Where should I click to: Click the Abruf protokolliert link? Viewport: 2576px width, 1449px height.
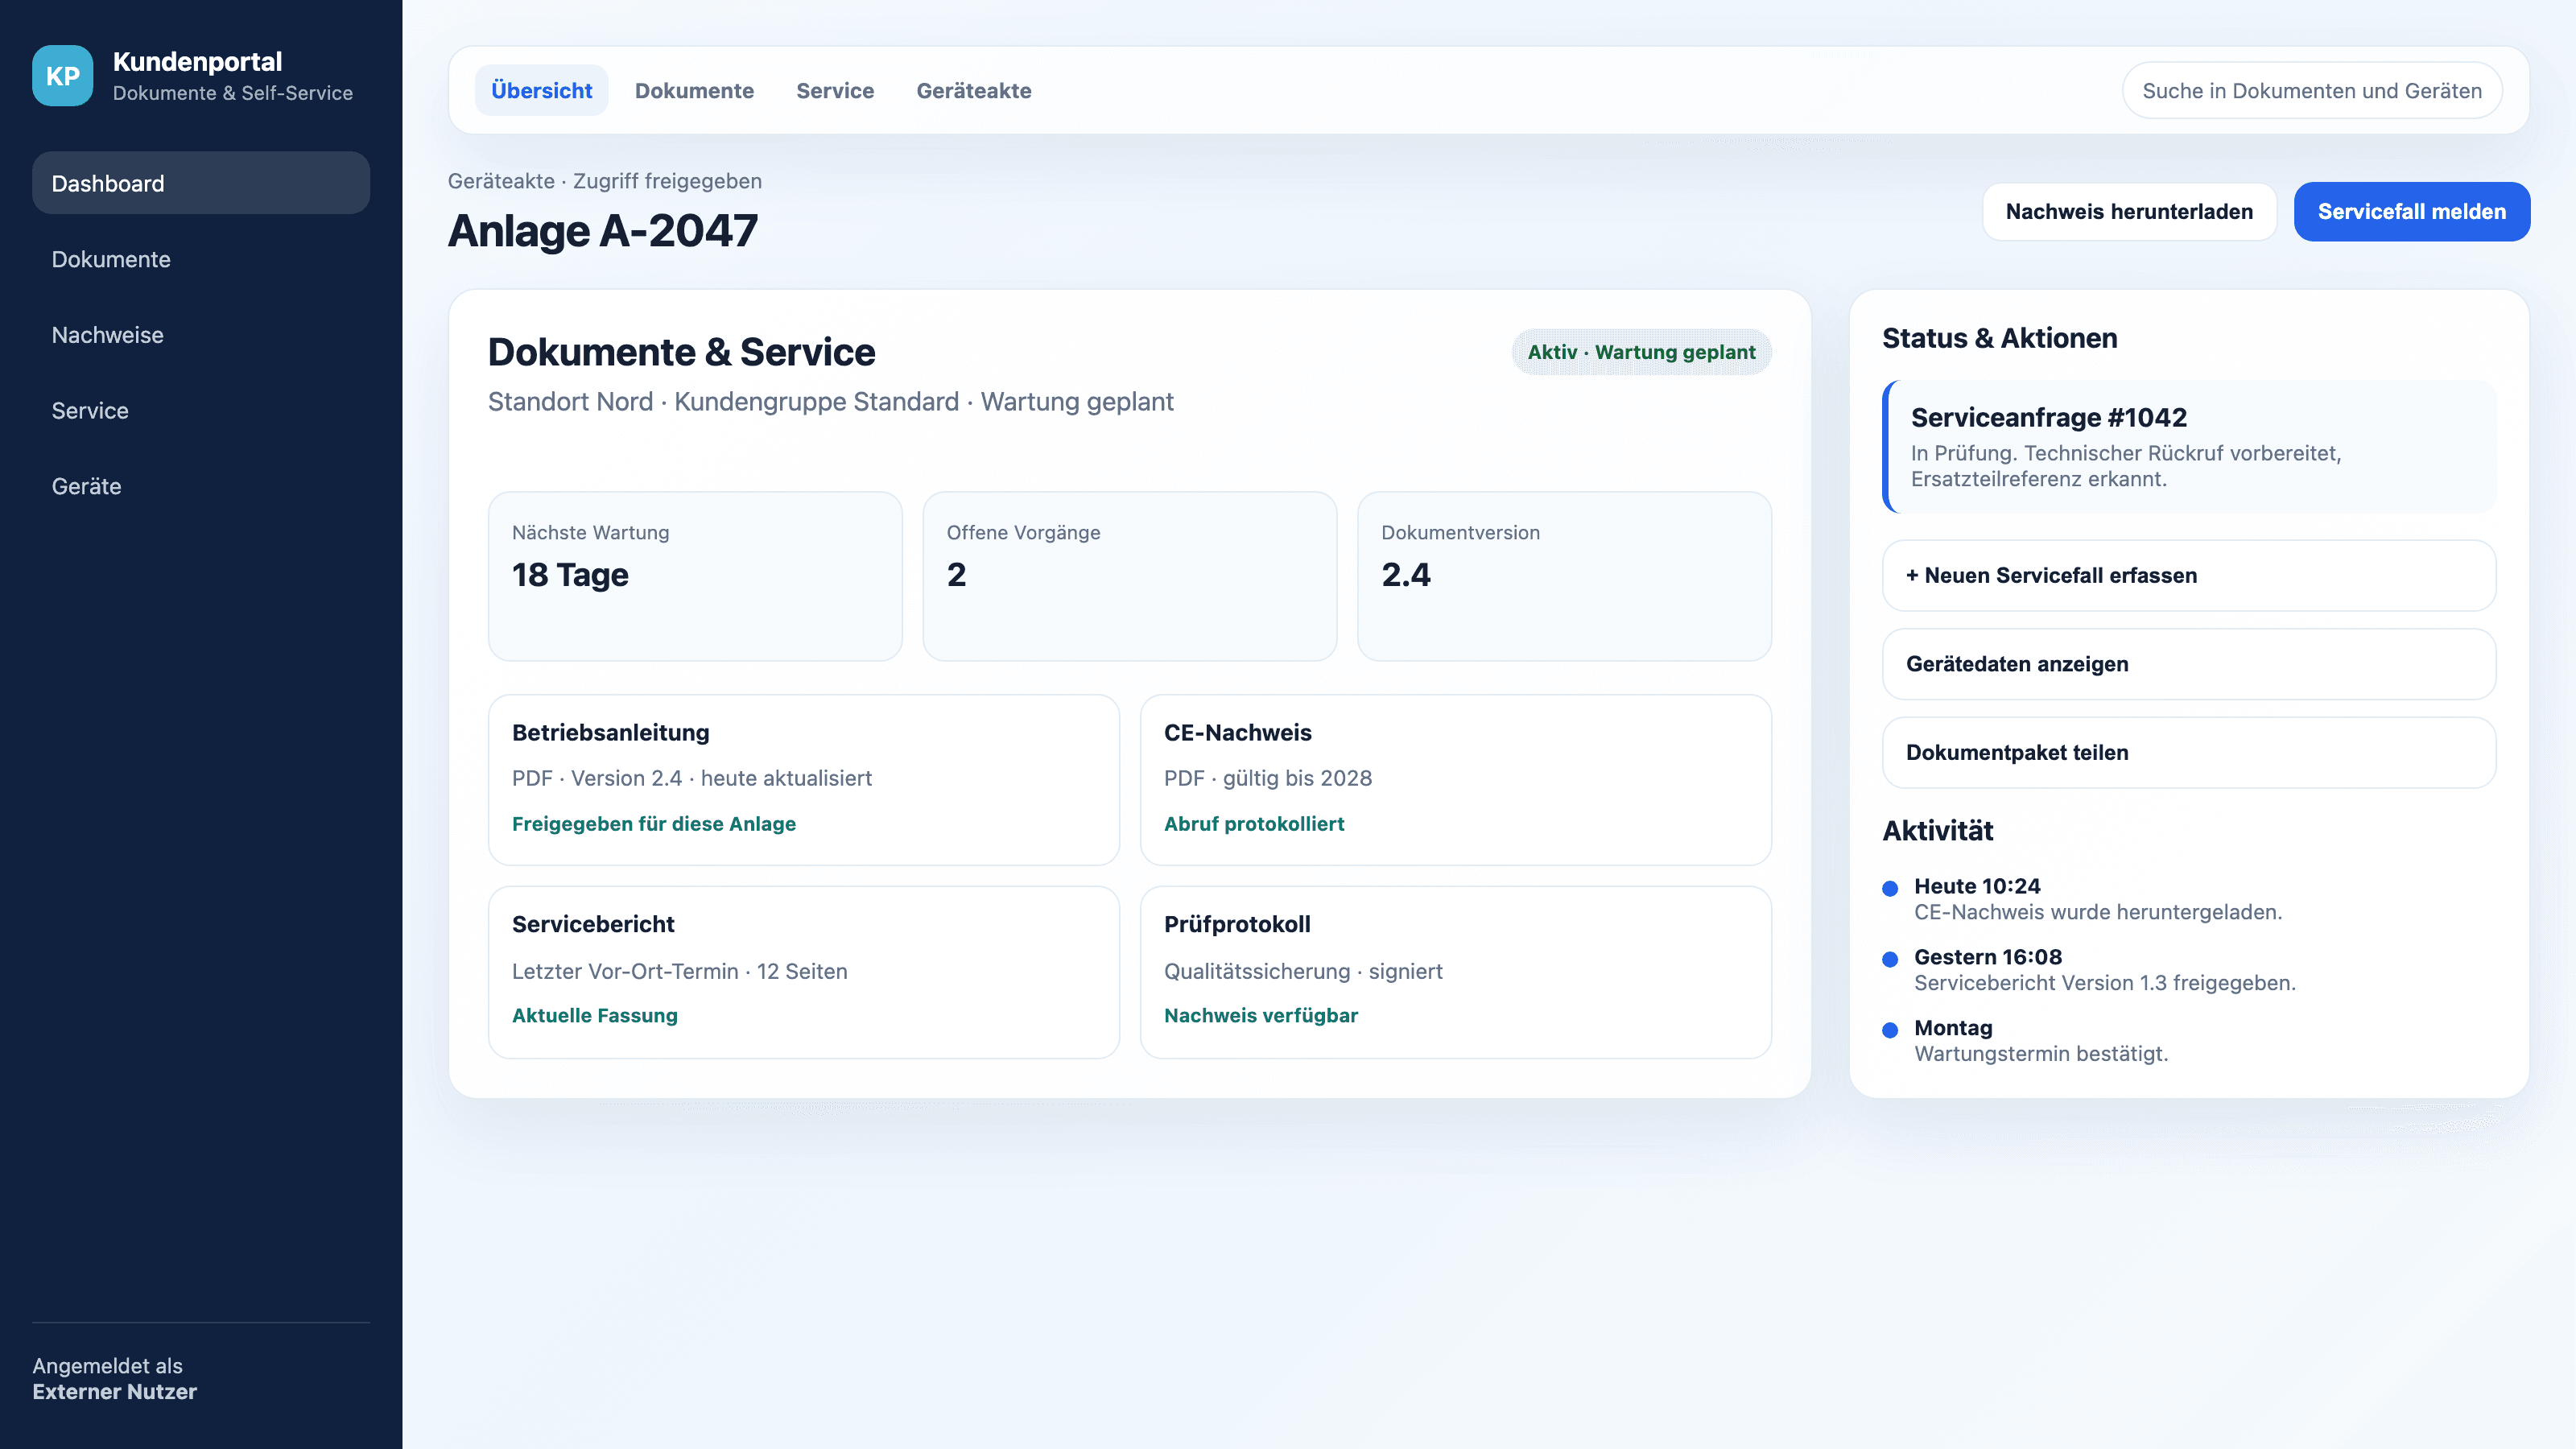1254,823
